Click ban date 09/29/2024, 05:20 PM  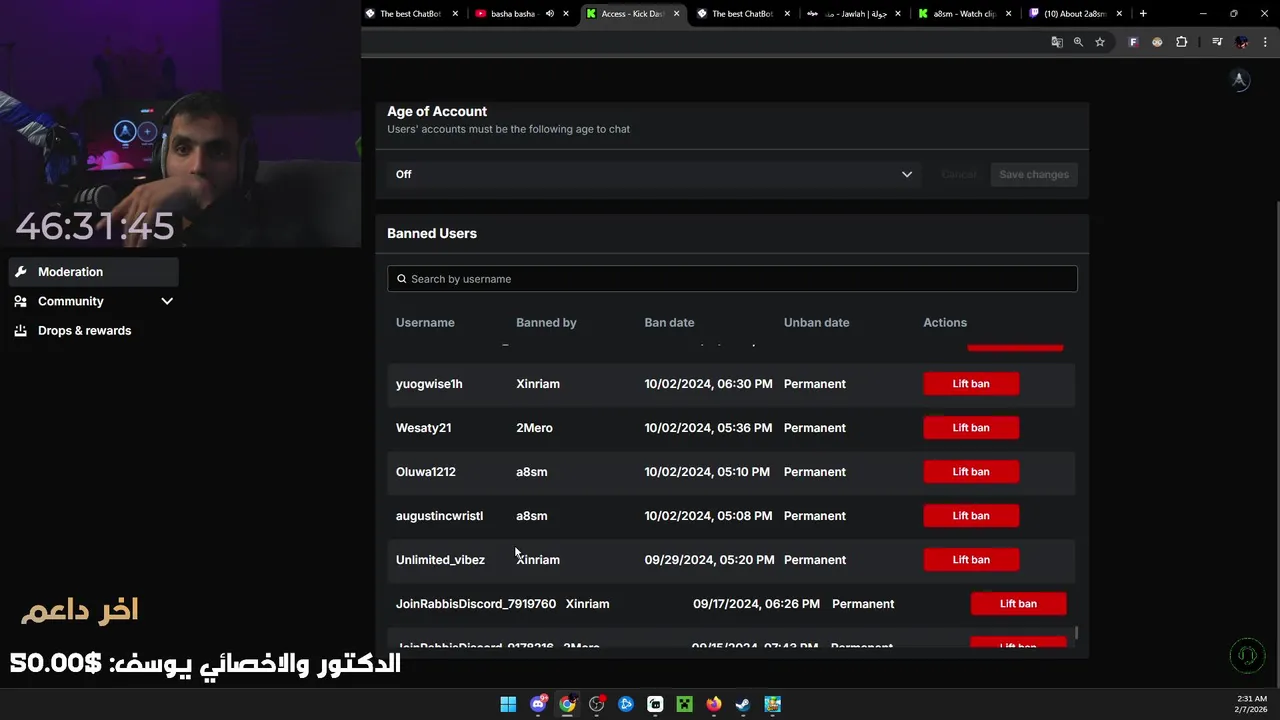(709, 560)
